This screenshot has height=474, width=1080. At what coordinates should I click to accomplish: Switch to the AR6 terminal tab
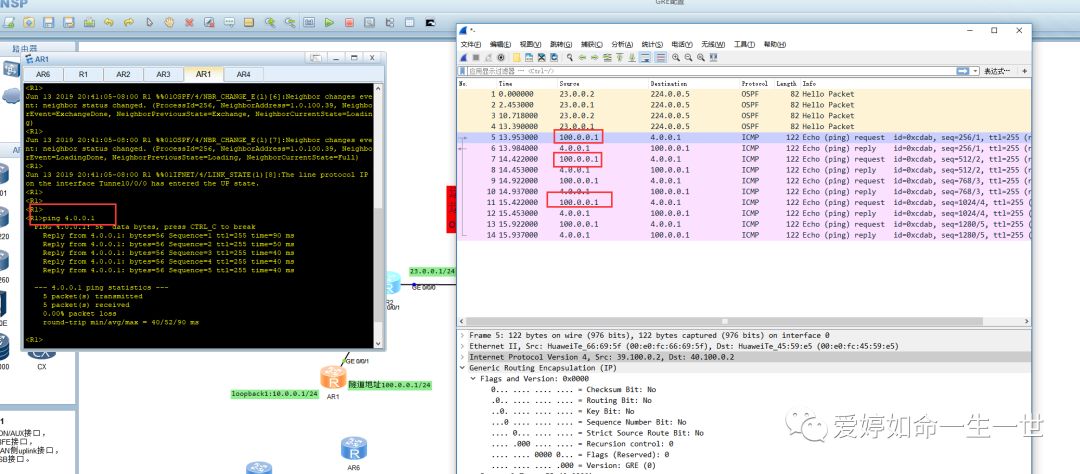tap(43, 74)
